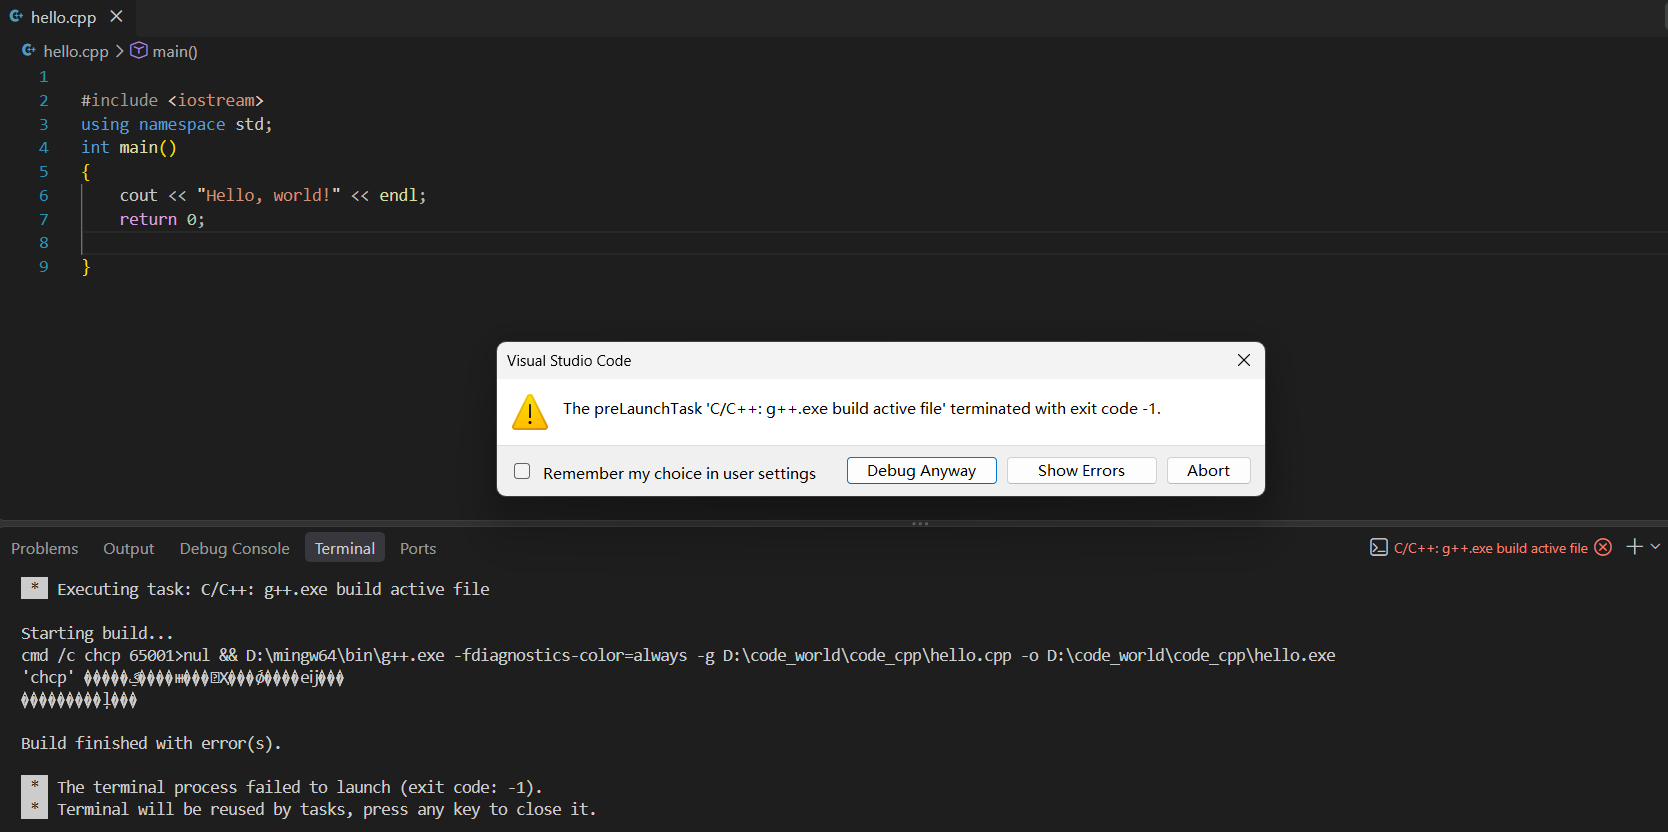Click the panel resize sash handle dots
The image size is (1668, 832).
pyautogui.click(x=920, y=523)
